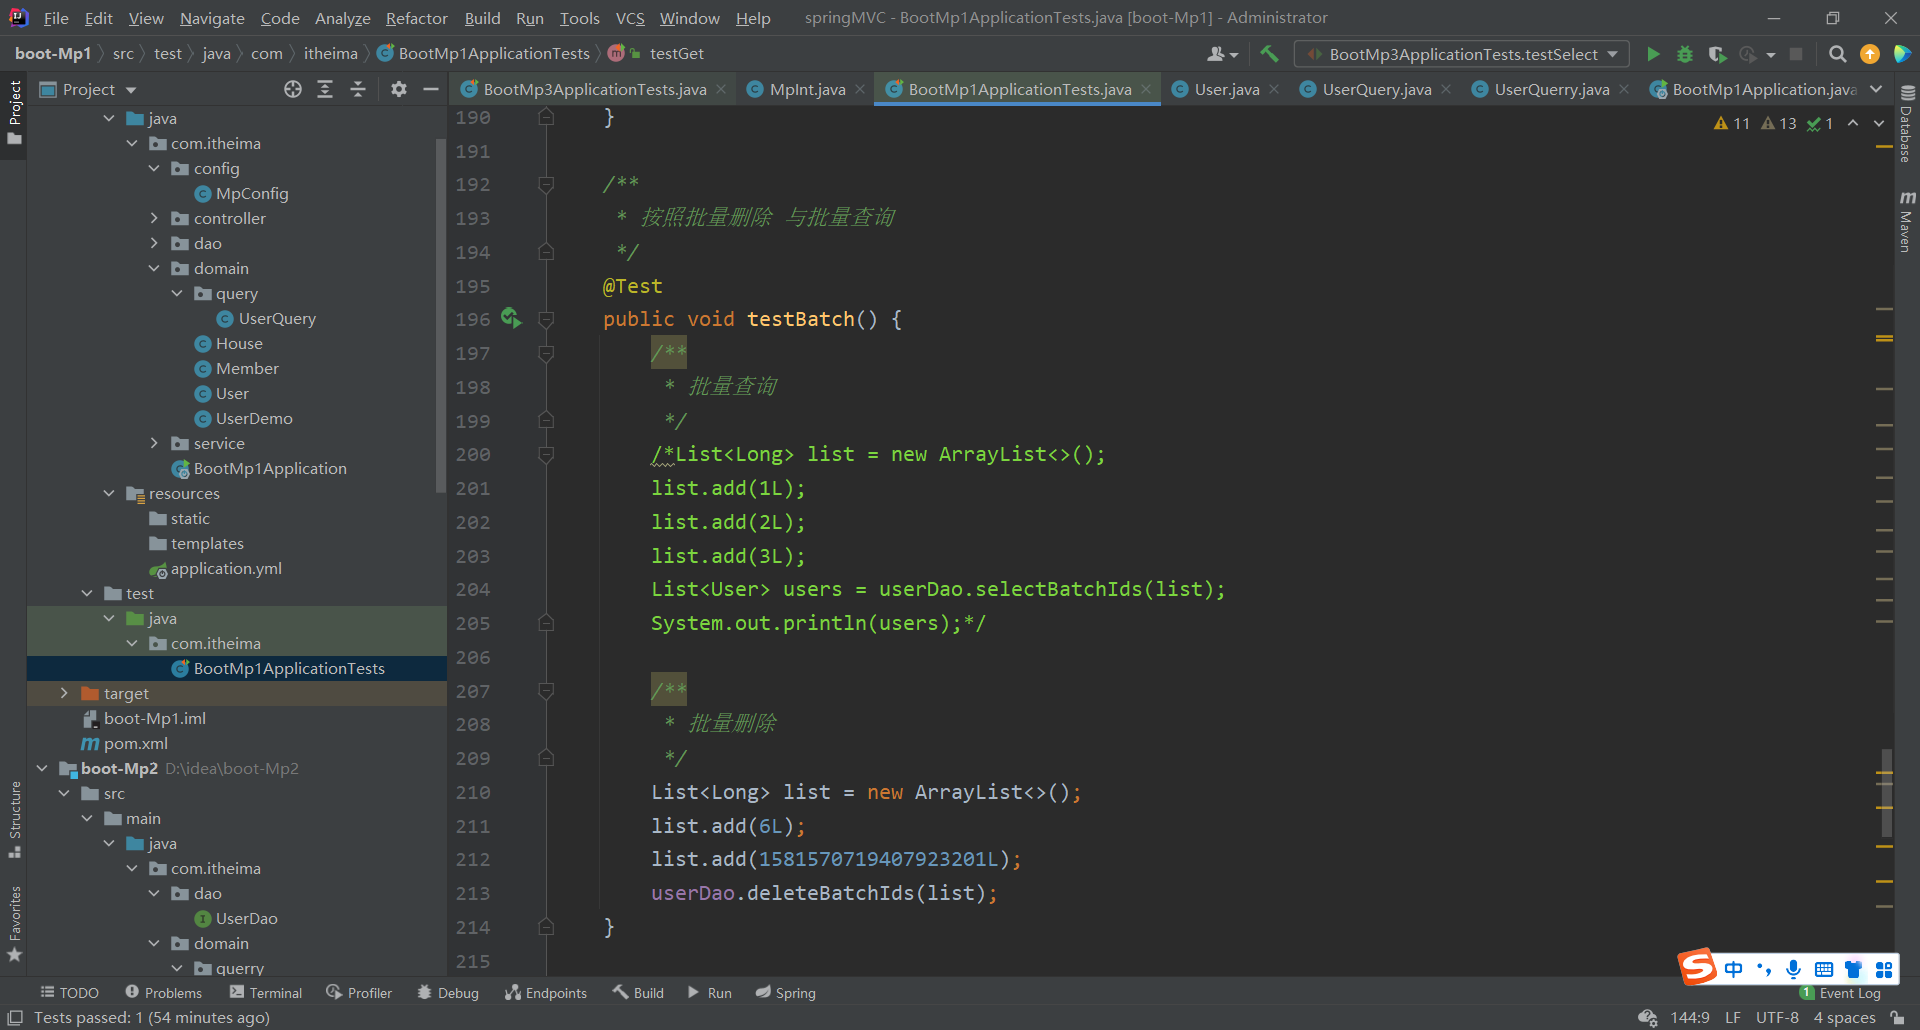Click the orange update arrow icon
The height and width of the screenshot is (1030, 1920).
[1870, 54]
